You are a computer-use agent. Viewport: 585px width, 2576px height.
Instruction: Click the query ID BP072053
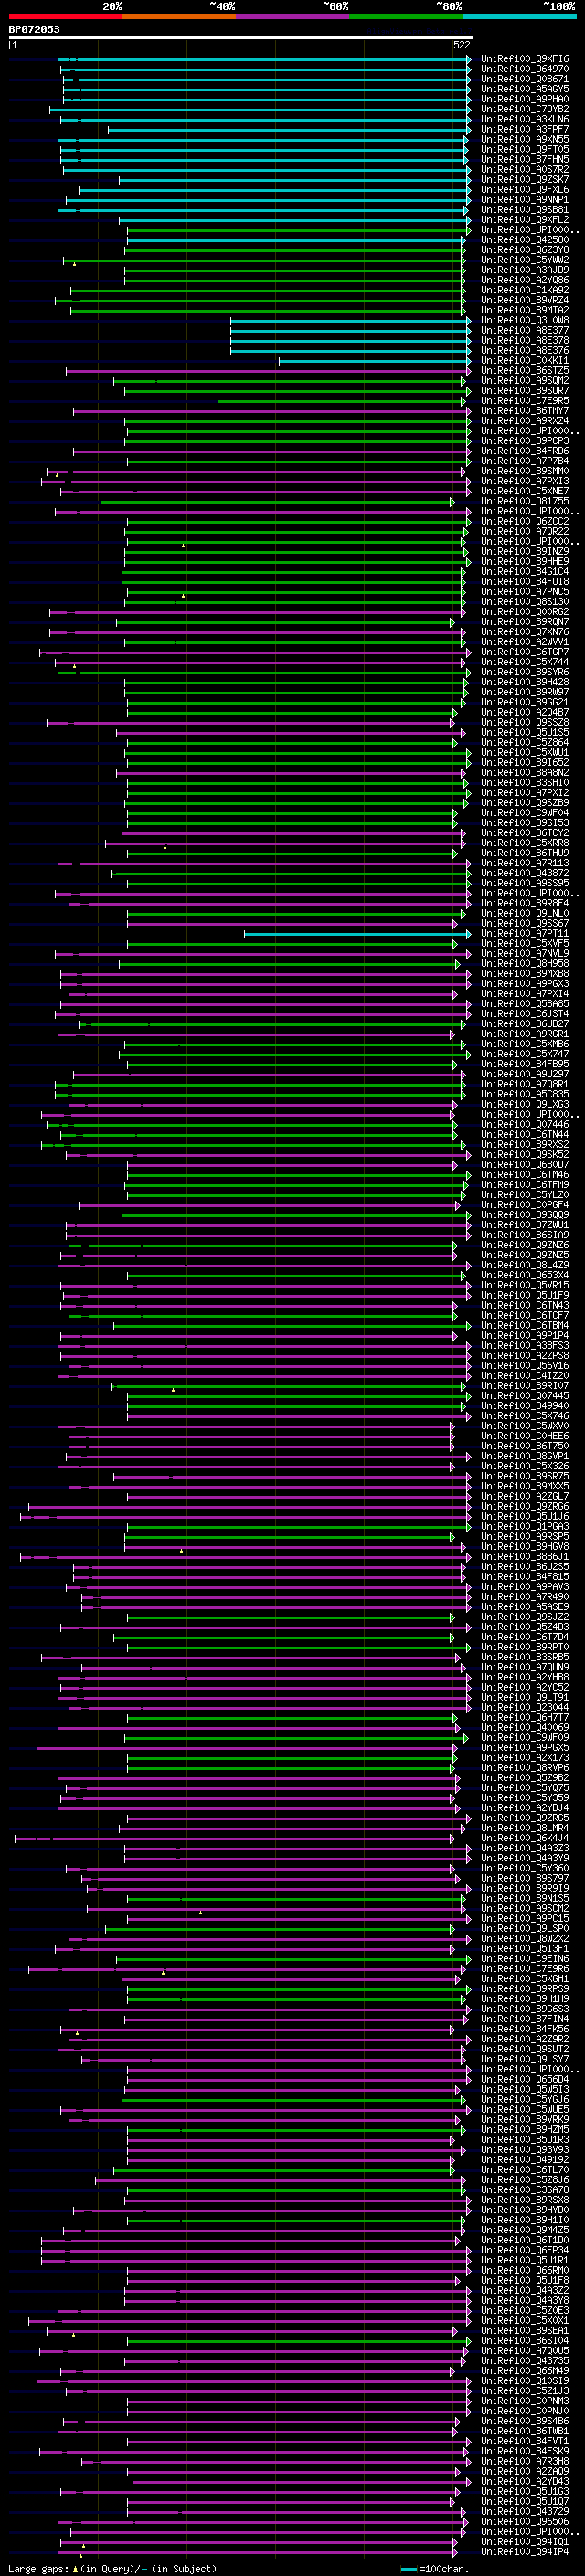(x=34, y=29)
